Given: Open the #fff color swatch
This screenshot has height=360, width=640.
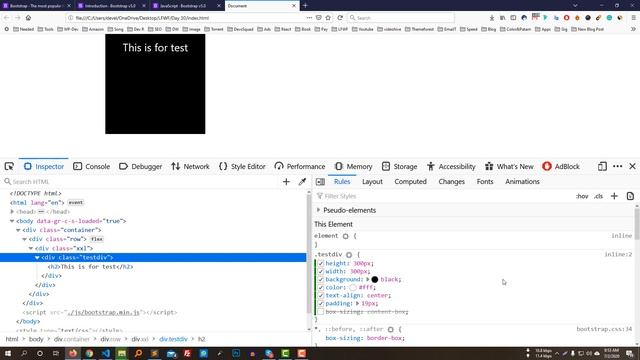Looking at the screenshot, I should tap(353, 287).
